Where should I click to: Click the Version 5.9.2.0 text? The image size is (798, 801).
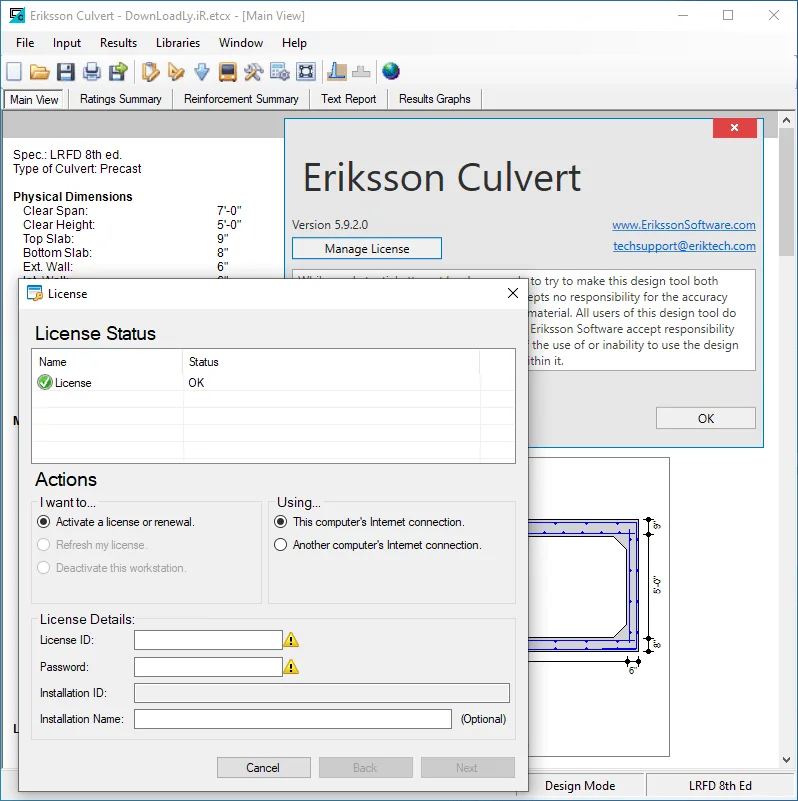click(330, 225)
